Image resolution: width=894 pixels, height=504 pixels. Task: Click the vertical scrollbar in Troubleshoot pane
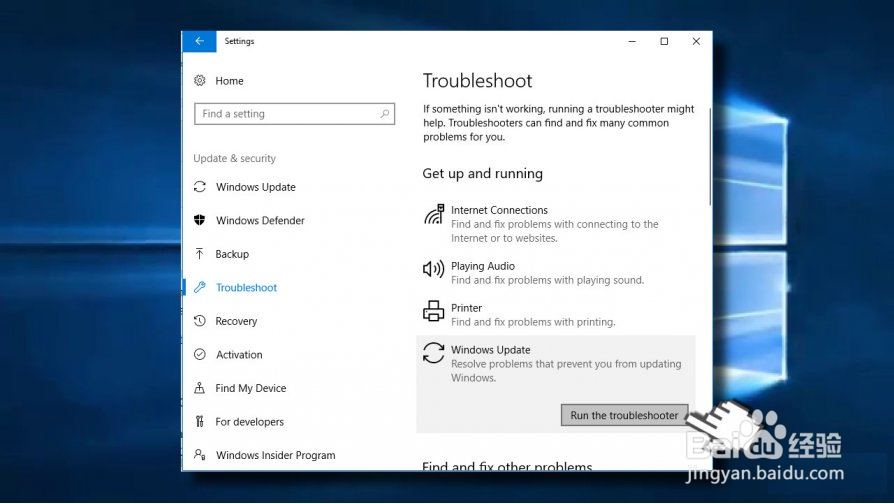(x=710, y=157)
